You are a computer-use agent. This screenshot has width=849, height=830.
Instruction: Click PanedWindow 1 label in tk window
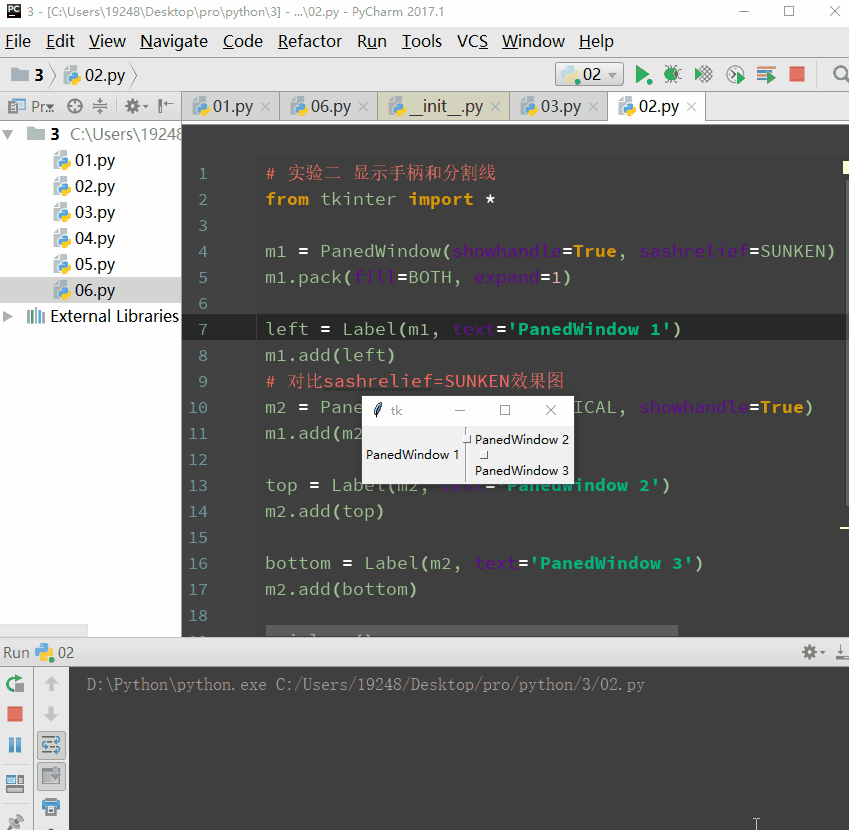click(x=413, y=455)
